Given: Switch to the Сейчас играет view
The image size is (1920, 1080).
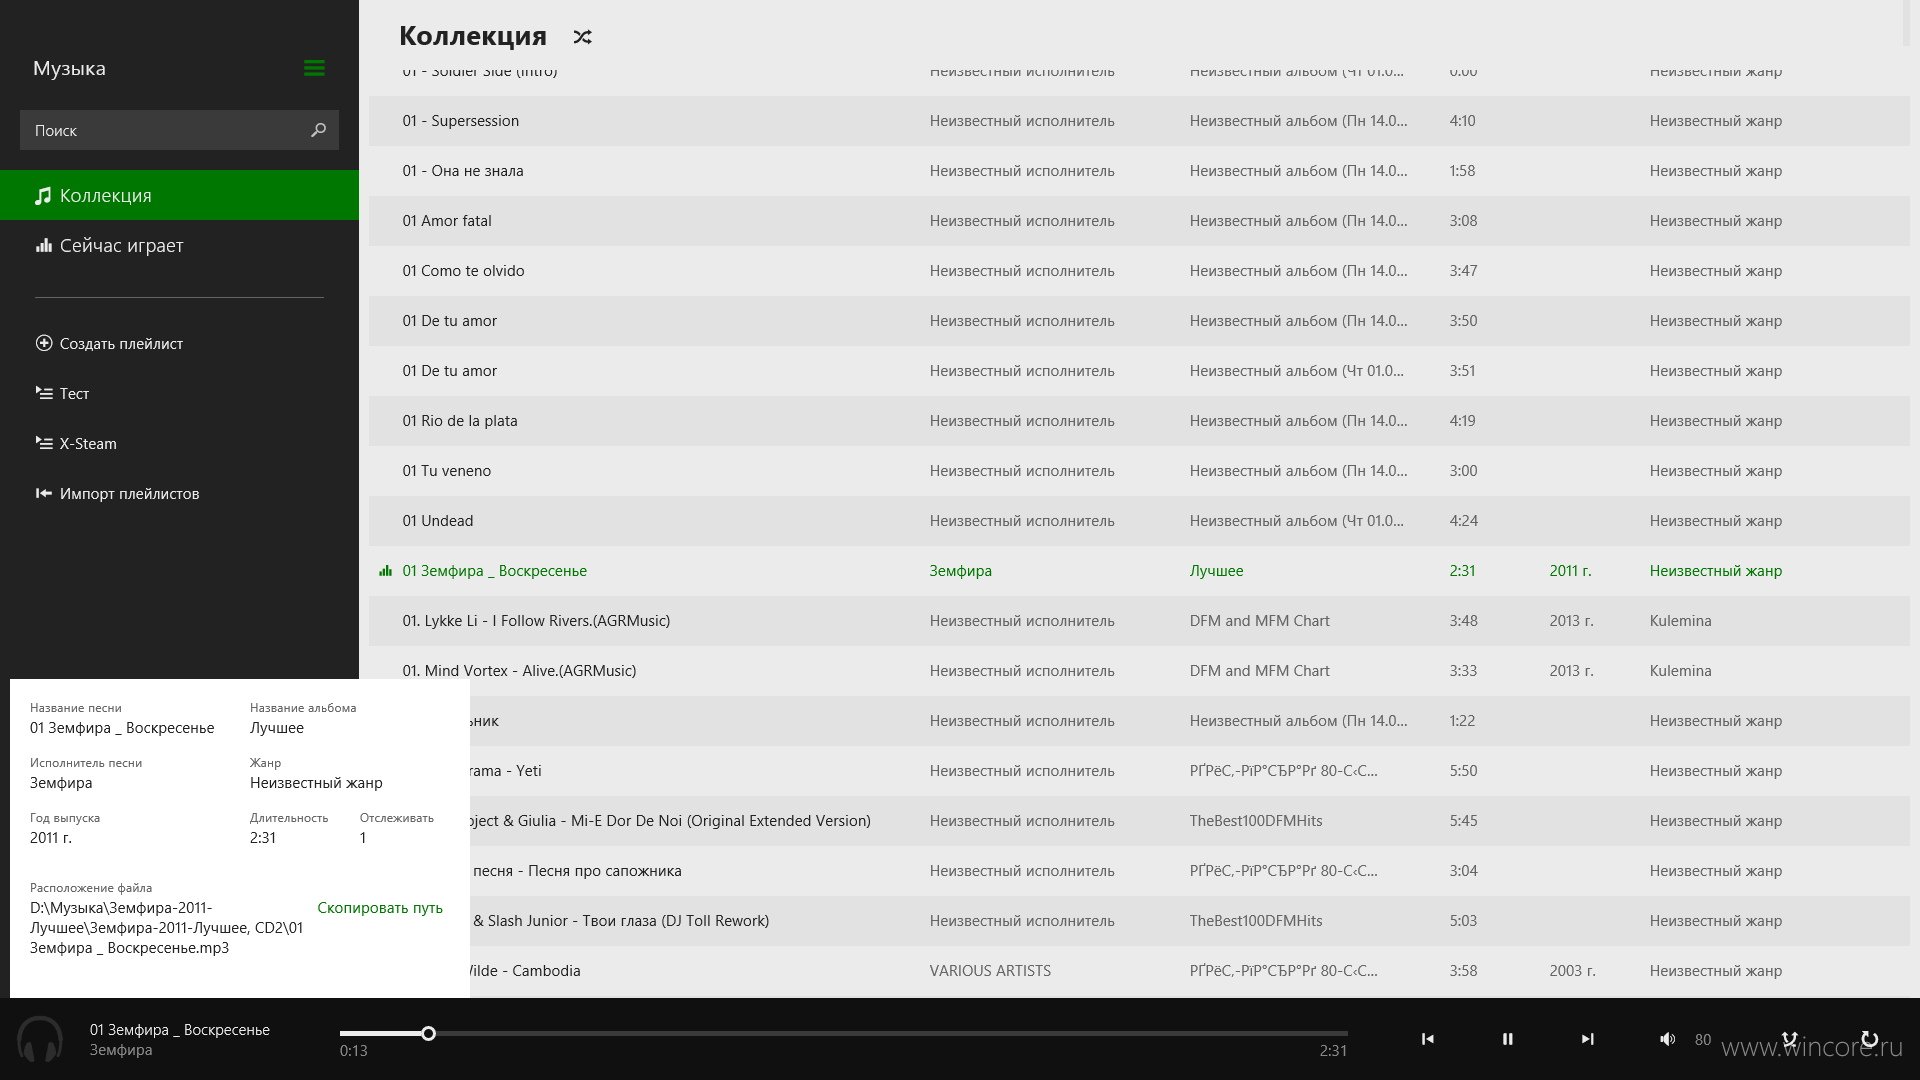Looking at the screenshot, I should (179, 245).
